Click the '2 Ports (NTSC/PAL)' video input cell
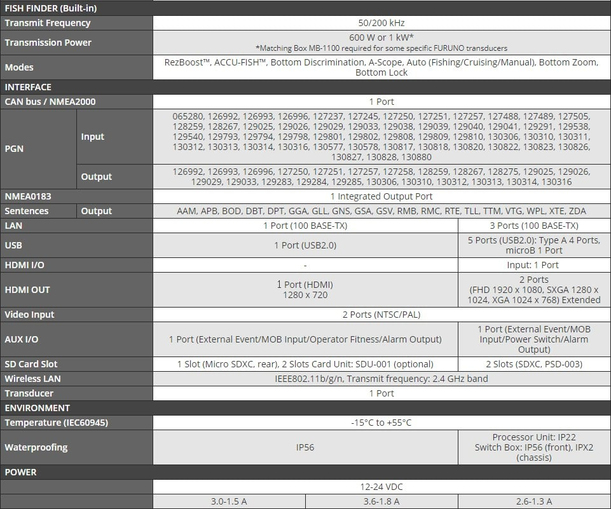Viewport: 611px width, 509px height. tap(381, 314)
